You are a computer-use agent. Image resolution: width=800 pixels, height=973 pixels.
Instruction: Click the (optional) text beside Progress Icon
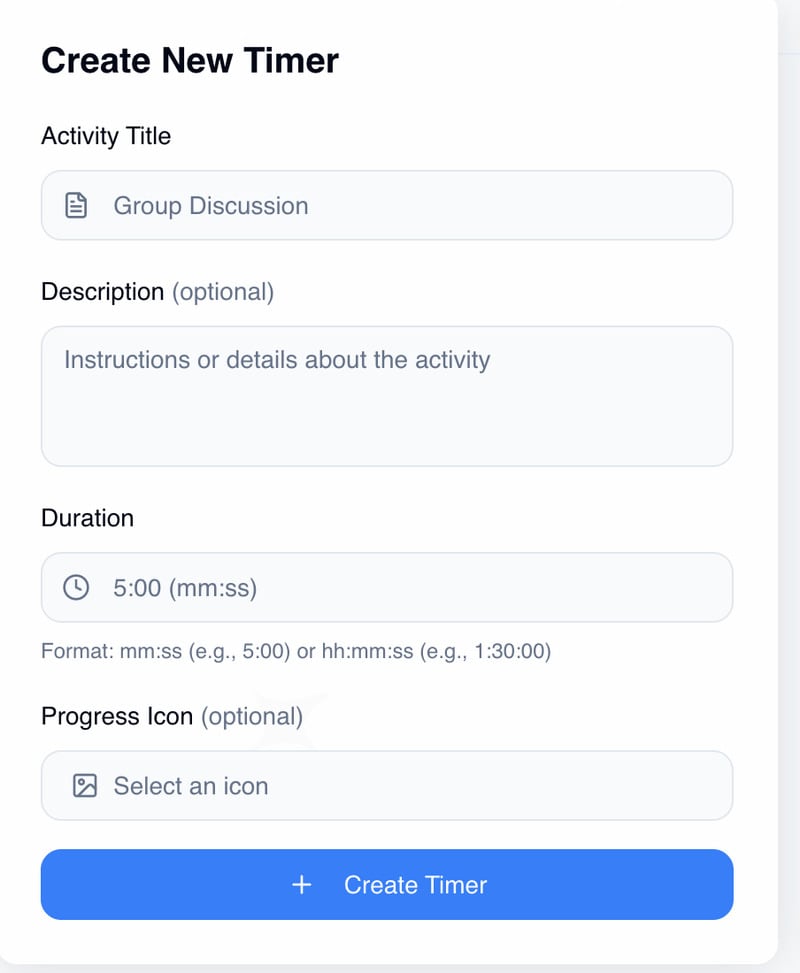pyautogui.click(x=252, y=717)
